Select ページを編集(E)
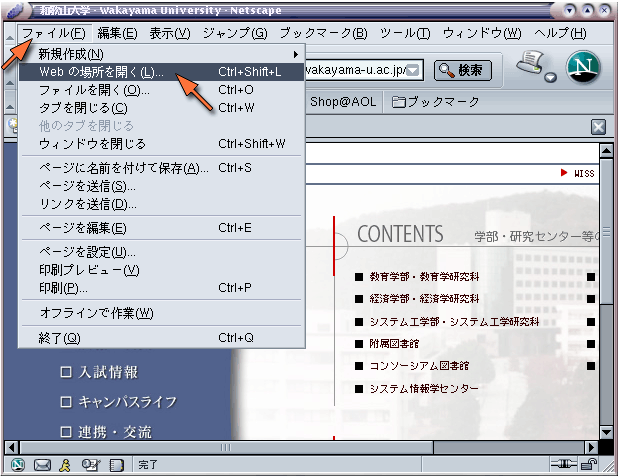 click(x=162, y=228)
